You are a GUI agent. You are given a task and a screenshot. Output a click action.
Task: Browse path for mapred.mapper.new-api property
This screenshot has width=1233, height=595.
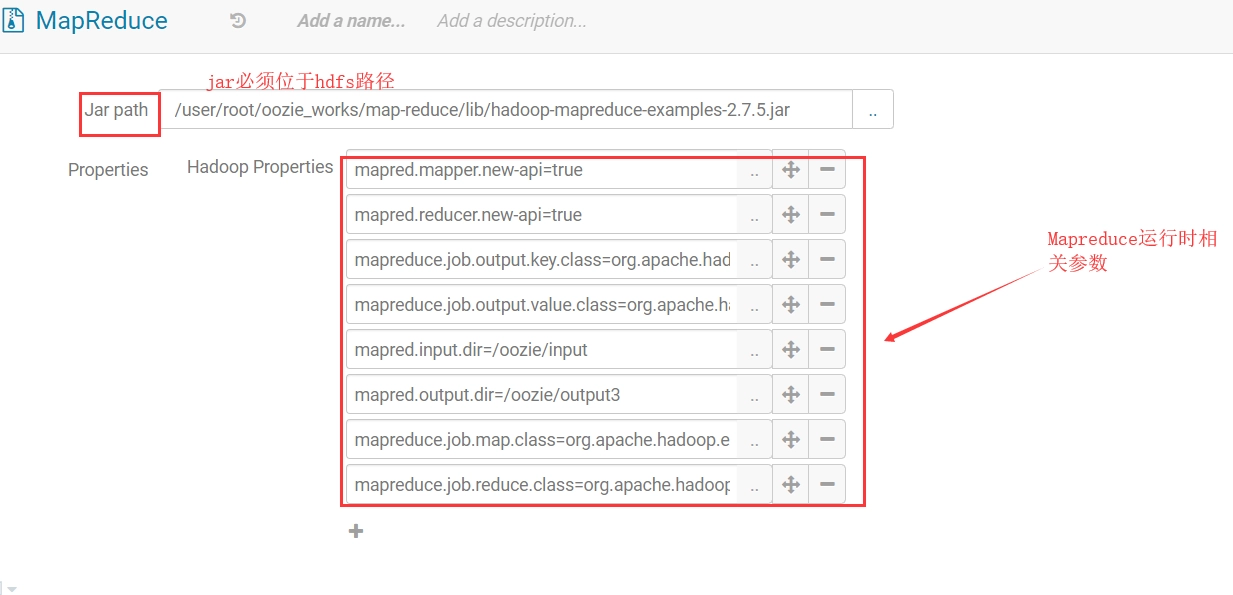[754, 170]
